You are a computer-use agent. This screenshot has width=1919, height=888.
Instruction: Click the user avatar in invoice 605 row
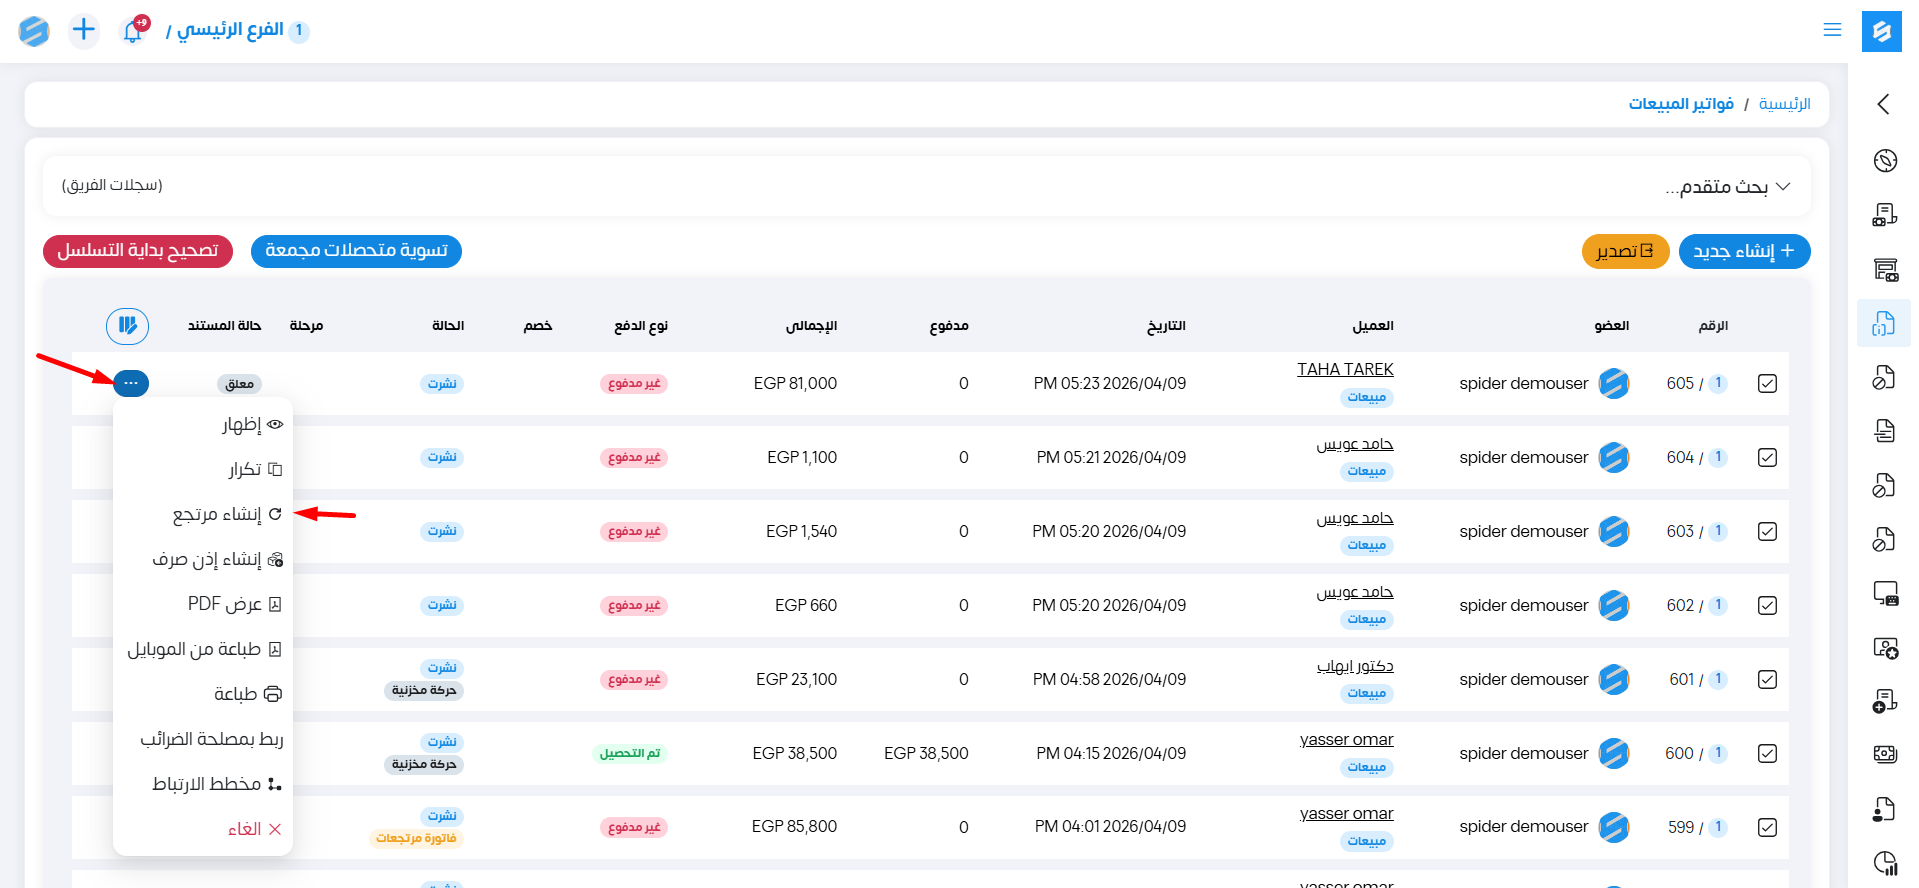click(x=1614, y=383)
